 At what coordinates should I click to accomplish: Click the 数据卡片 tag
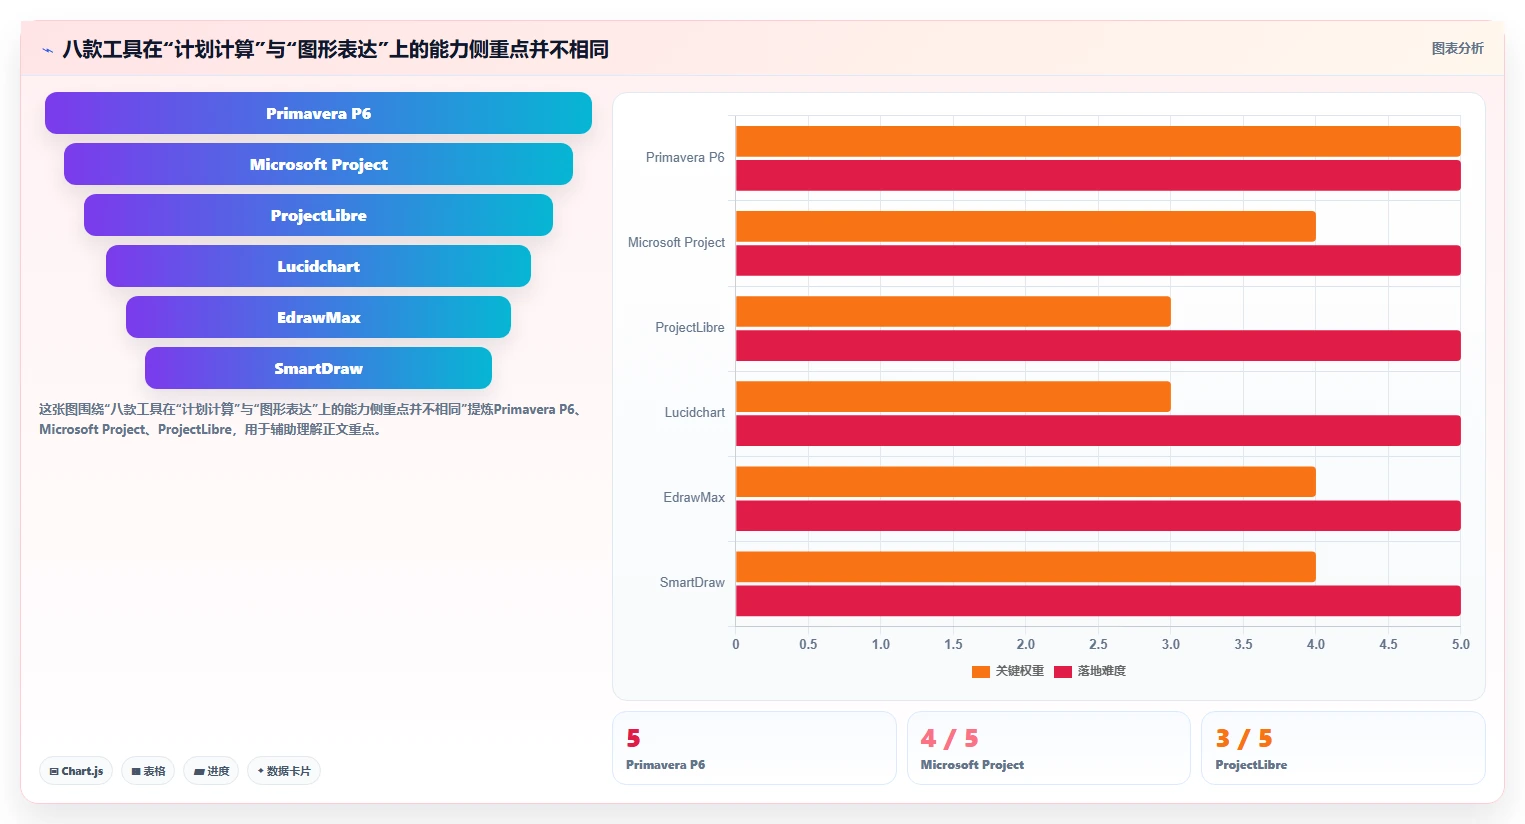(284, 771)
